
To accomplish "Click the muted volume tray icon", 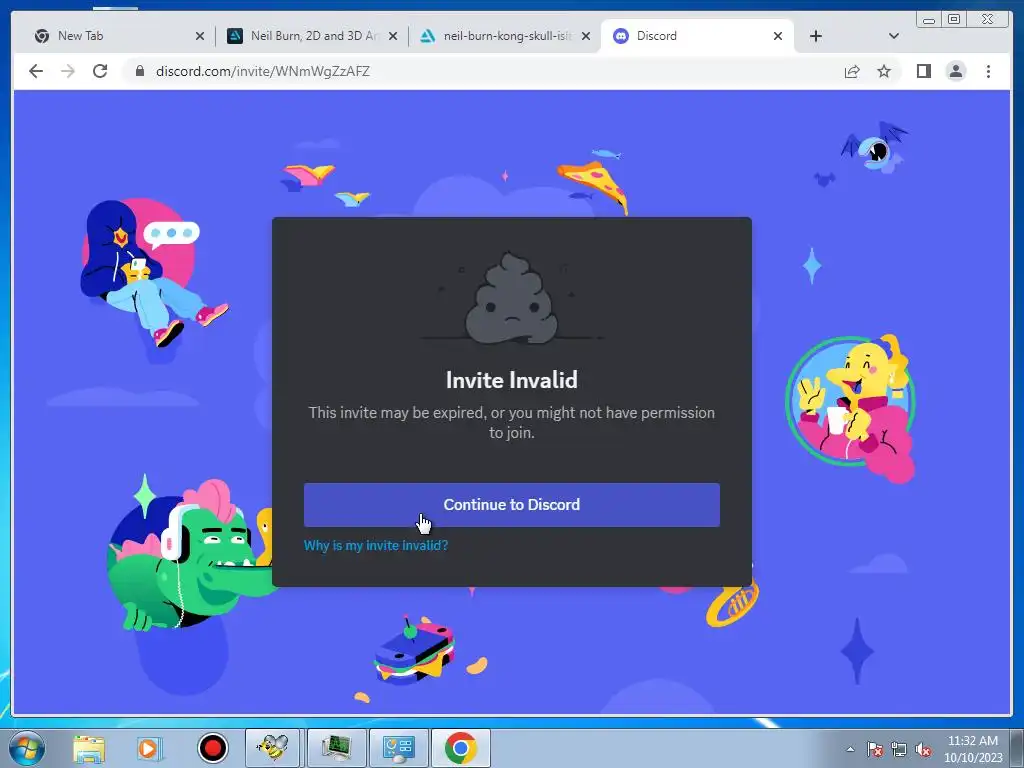I will pyautogui.click(x=923, y=749).
